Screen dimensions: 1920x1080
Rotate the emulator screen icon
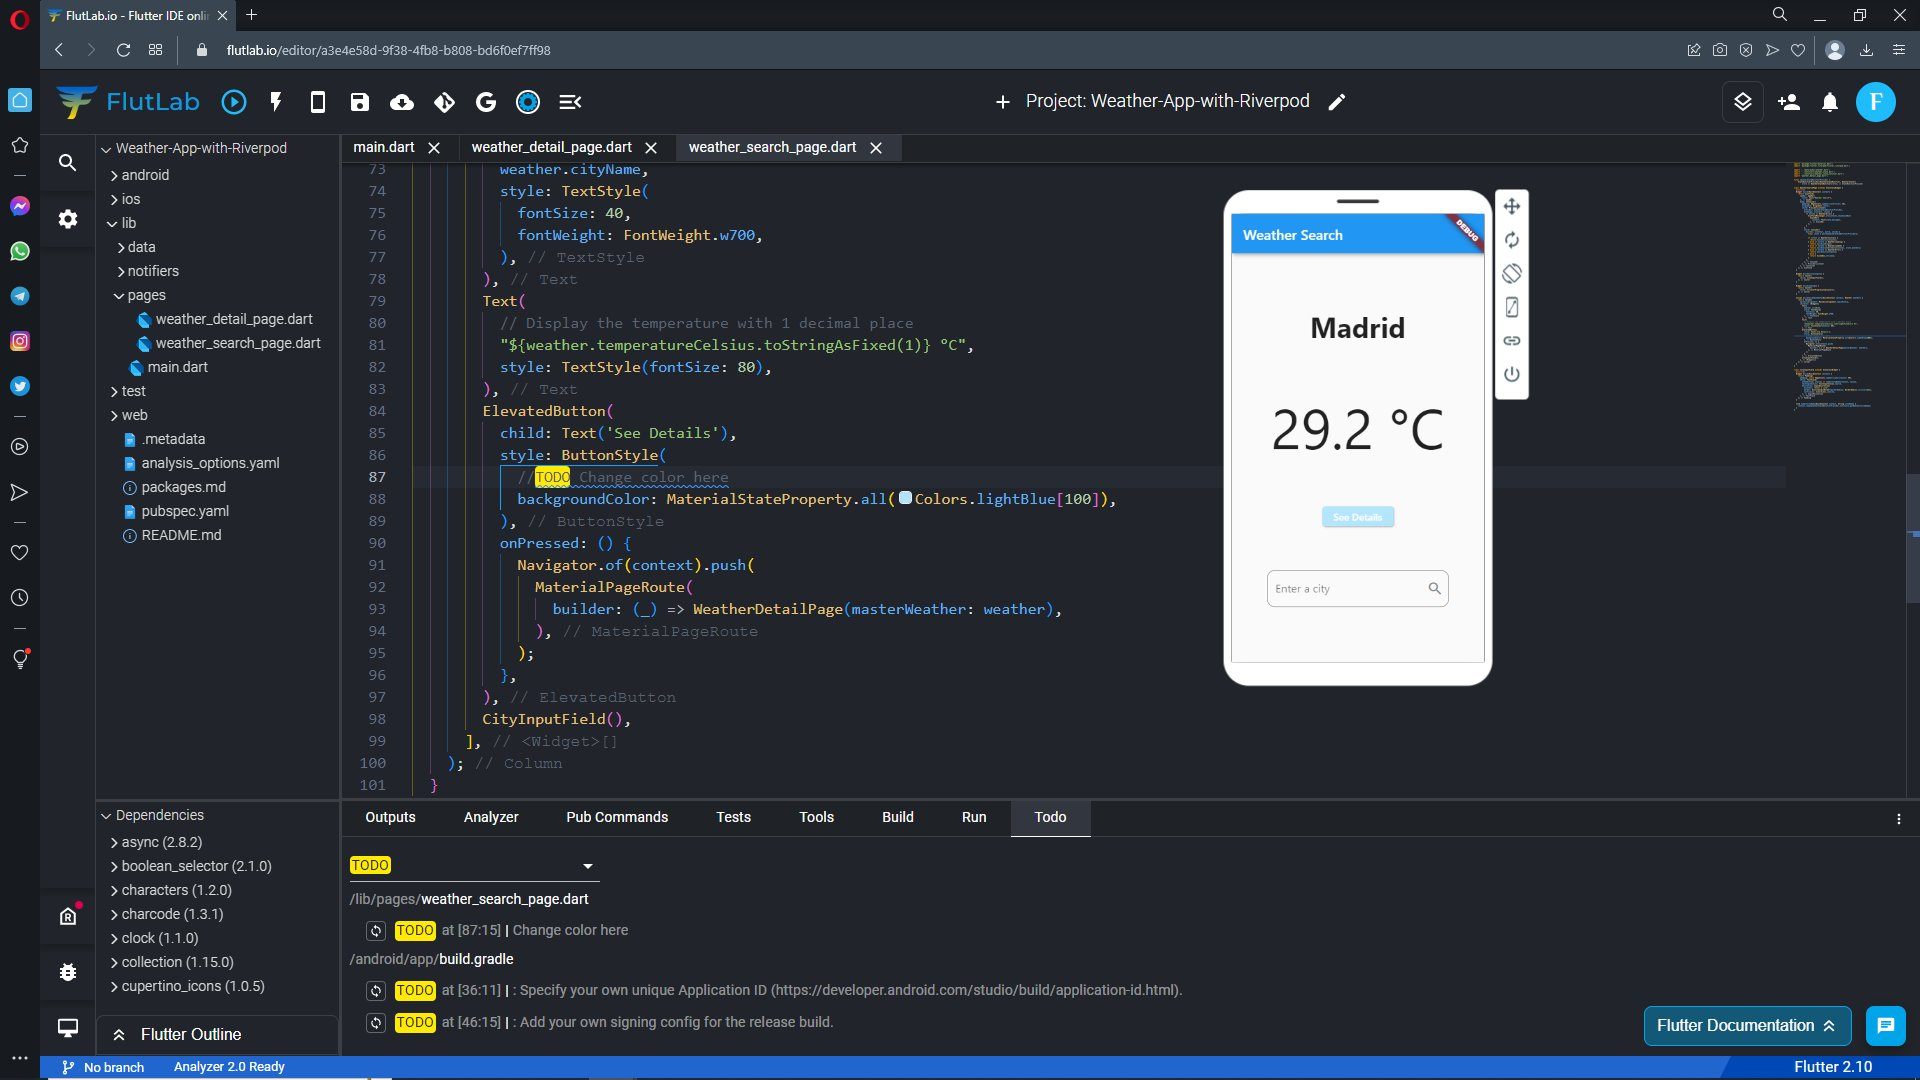pyautogui.click(x=1512, y=273)
